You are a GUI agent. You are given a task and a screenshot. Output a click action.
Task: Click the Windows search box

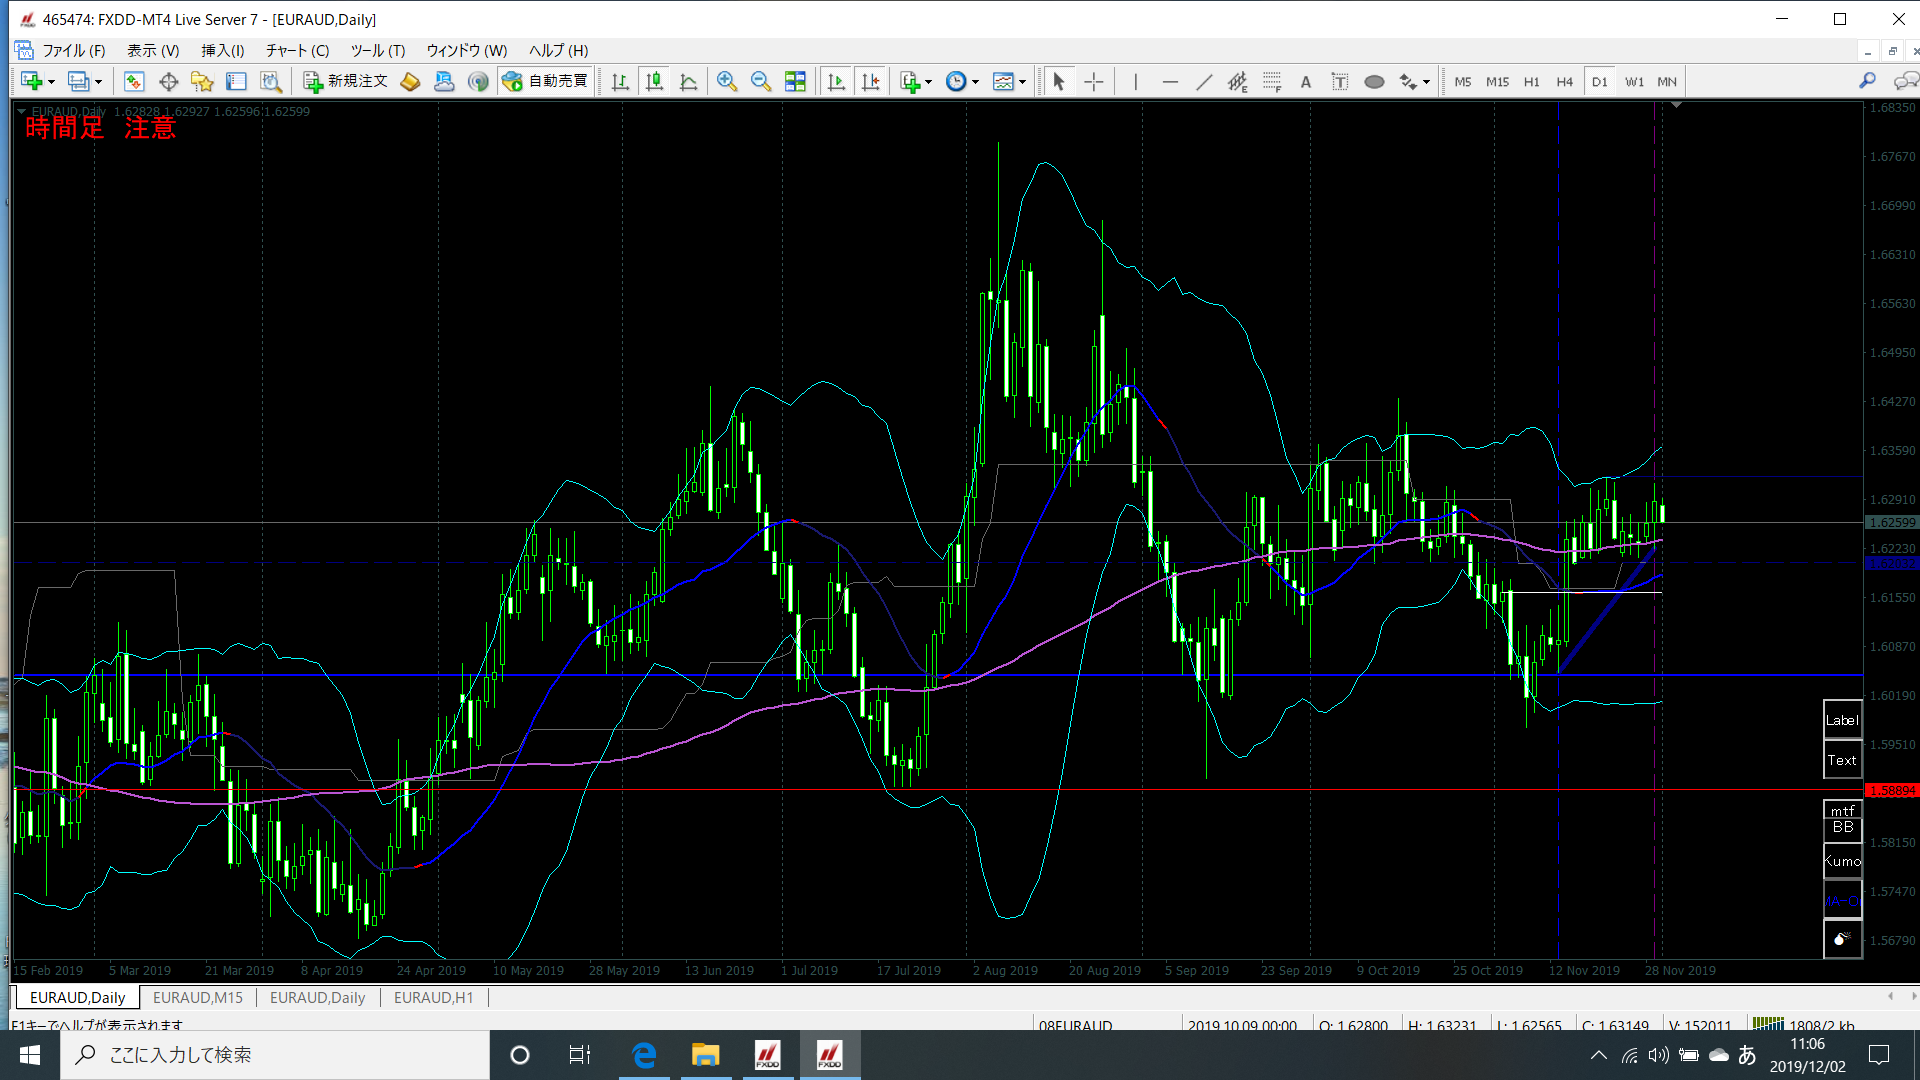pyautogui.click(x=276, y=1055)
